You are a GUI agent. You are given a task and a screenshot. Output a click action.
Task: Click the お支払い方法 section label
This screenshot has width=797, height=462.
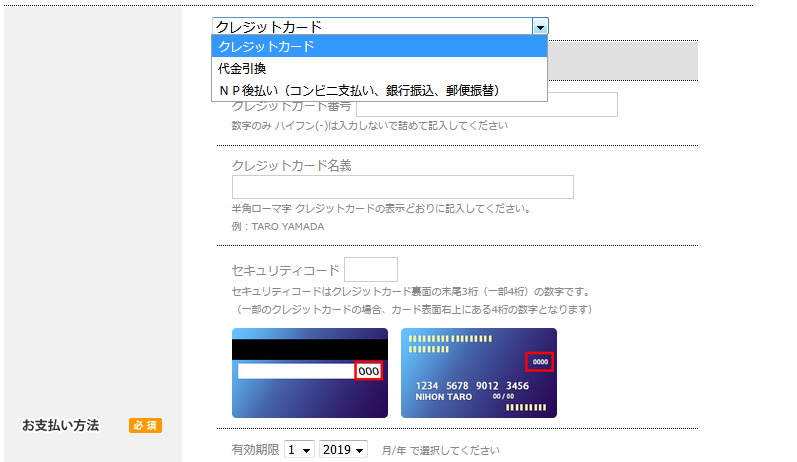pyautogui.click(x=61, y=426)
